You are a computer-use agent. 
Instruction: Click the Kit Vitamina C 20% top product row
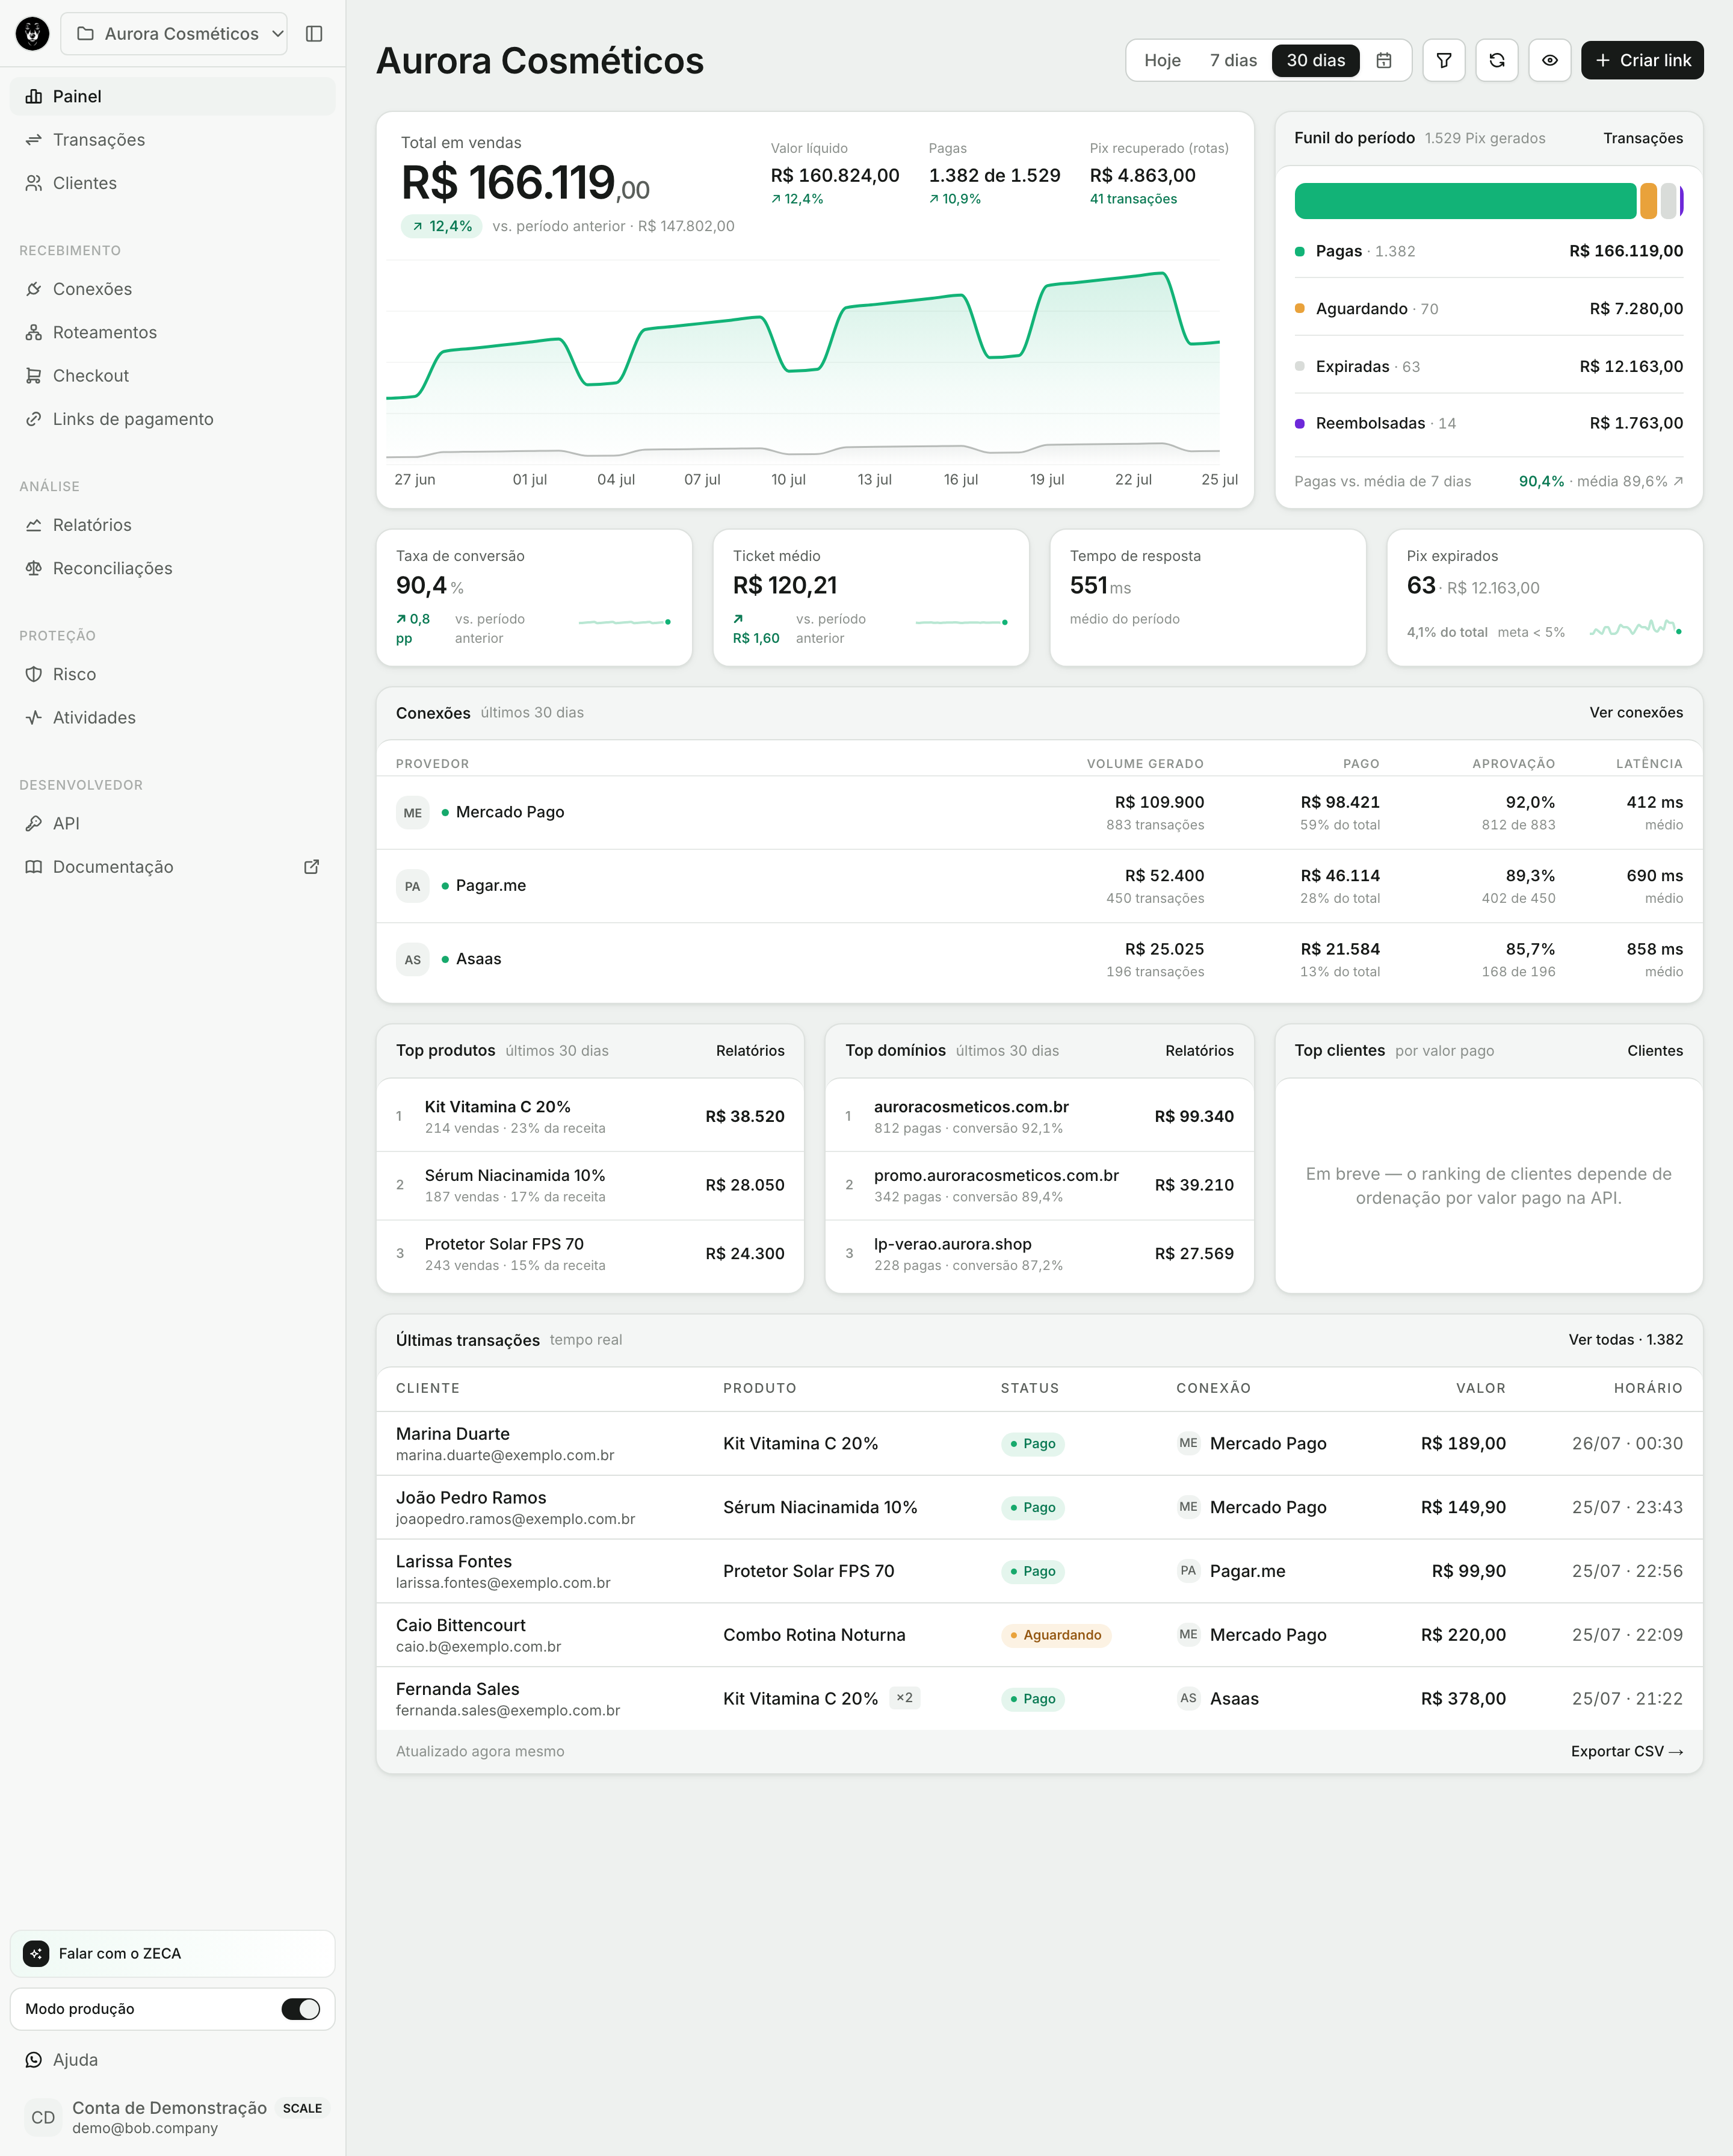click(590, 1116)
